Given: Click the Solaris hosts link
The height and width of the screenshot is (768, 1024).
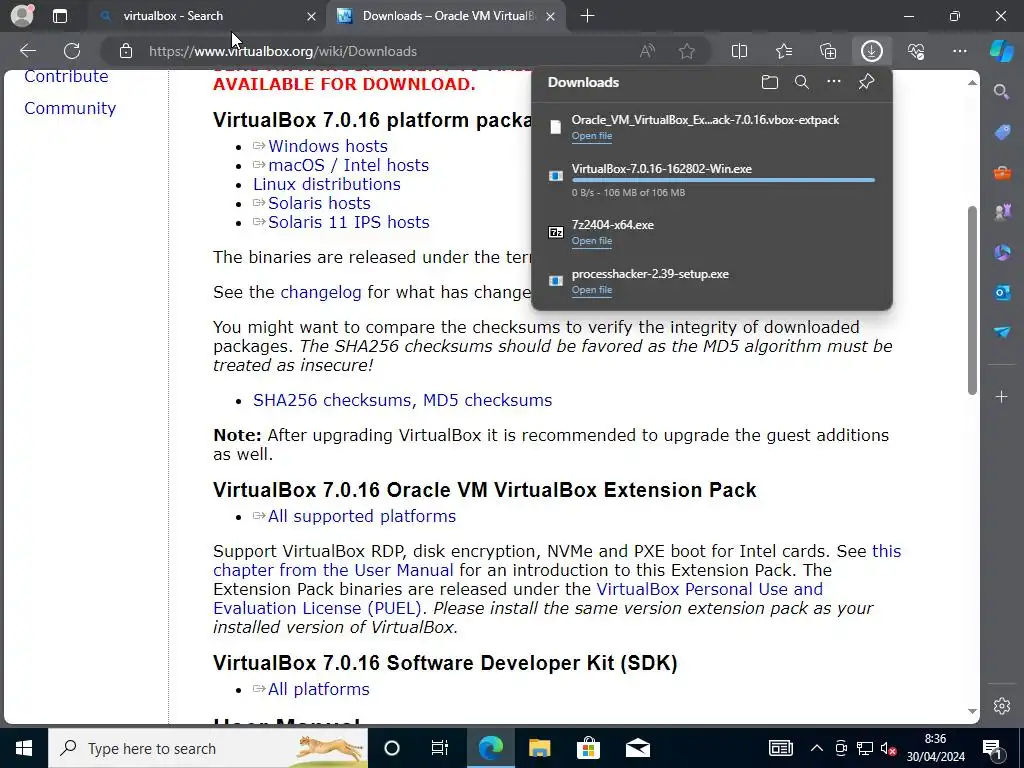Looking at the screenshot, I should tap(319, 203).
